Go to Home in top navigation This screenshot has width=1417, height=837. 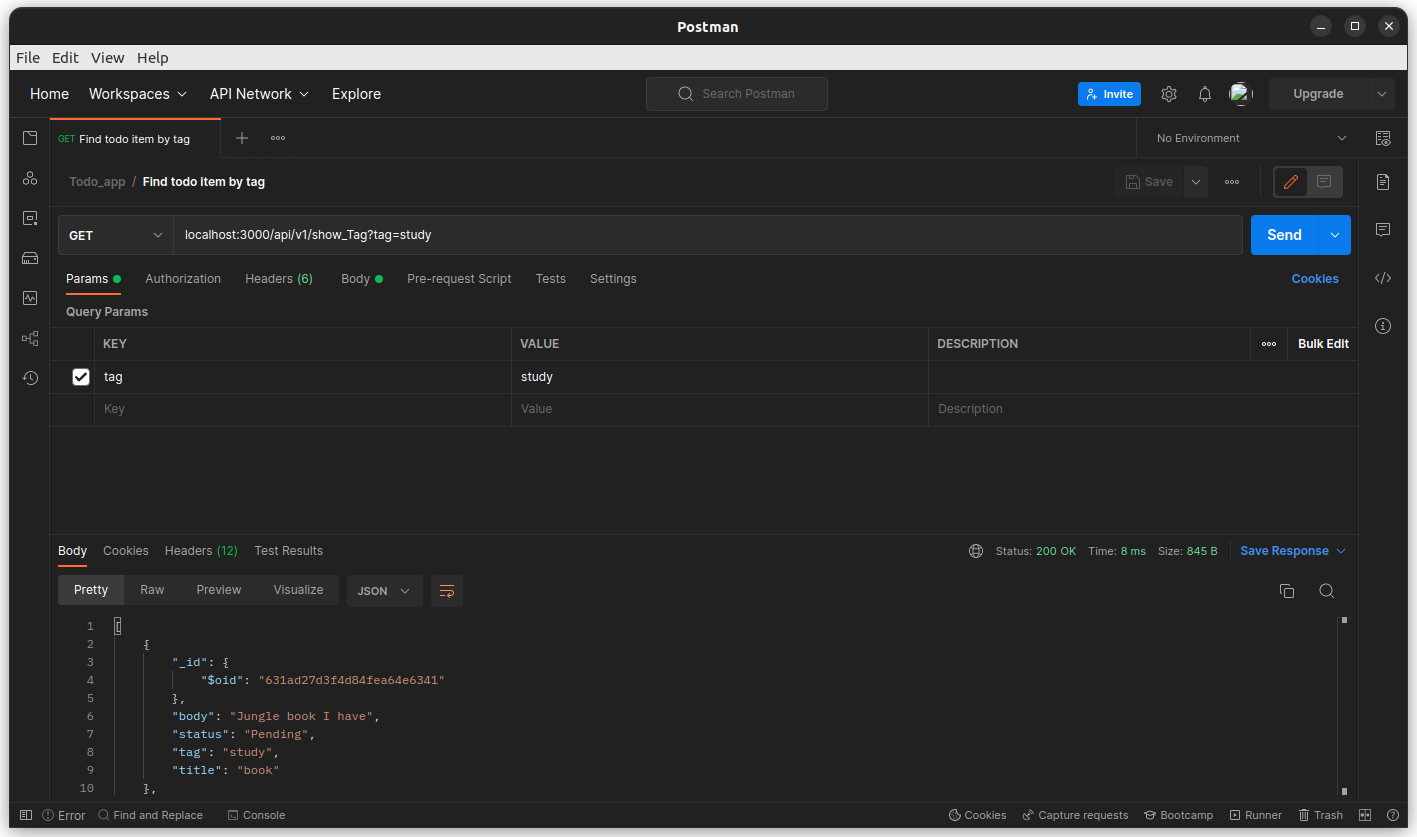pos(50,94)
